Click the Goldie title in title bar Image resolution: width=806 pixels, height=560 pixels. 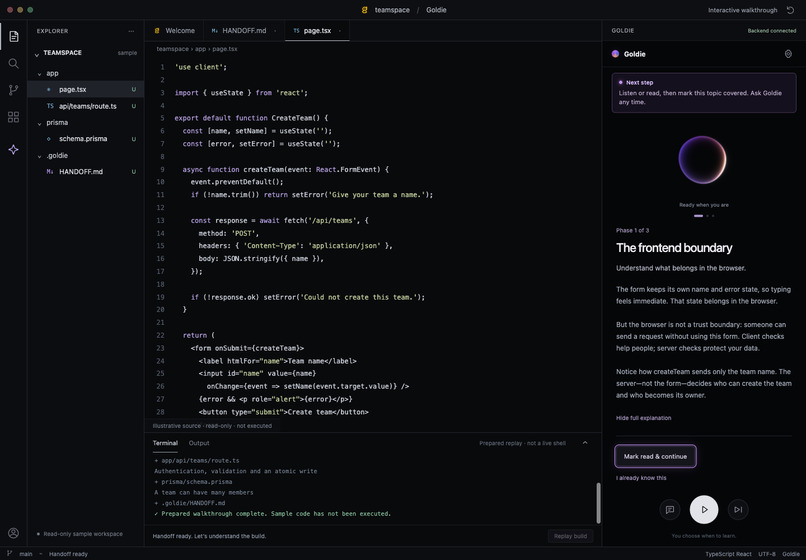(436, 10)
